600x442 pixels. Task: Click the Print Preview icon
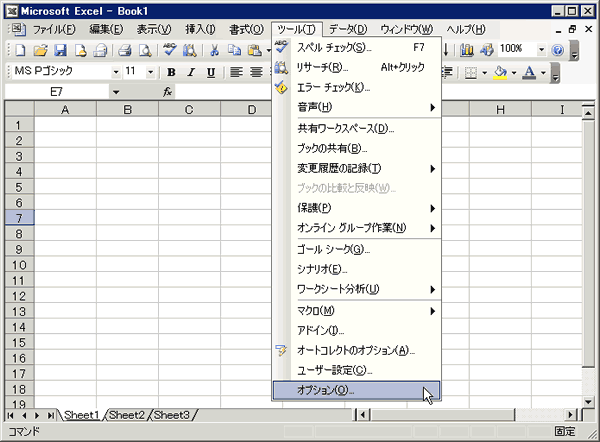(x=145, y=50)
